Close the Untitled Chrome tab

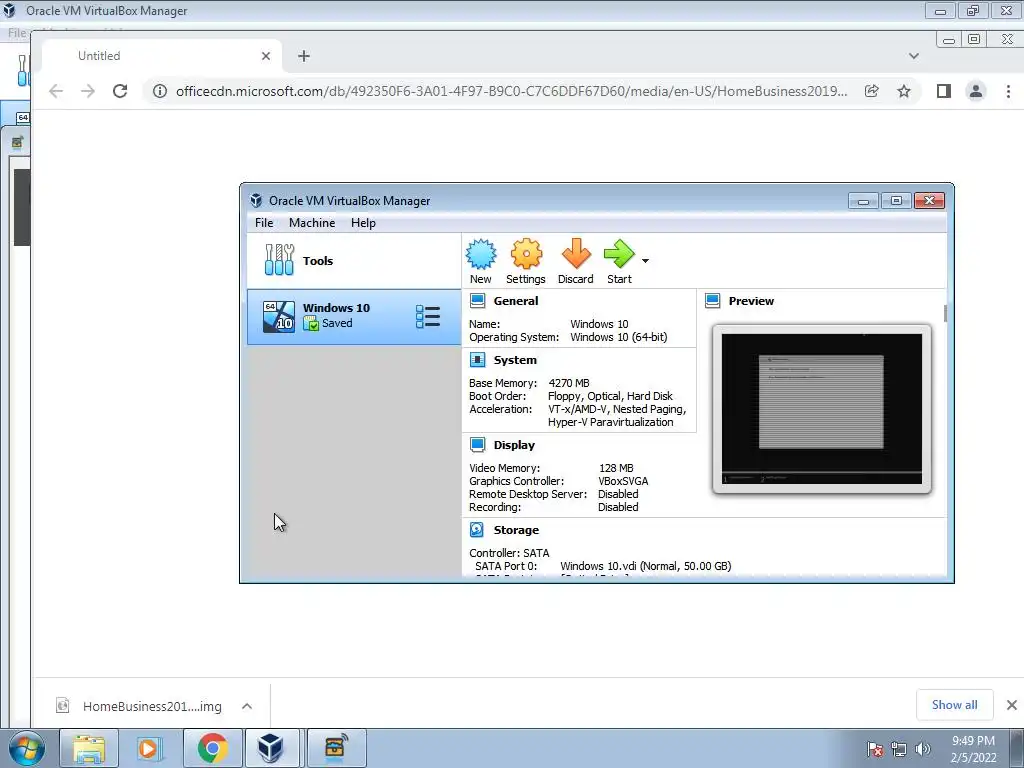[266, 56]
